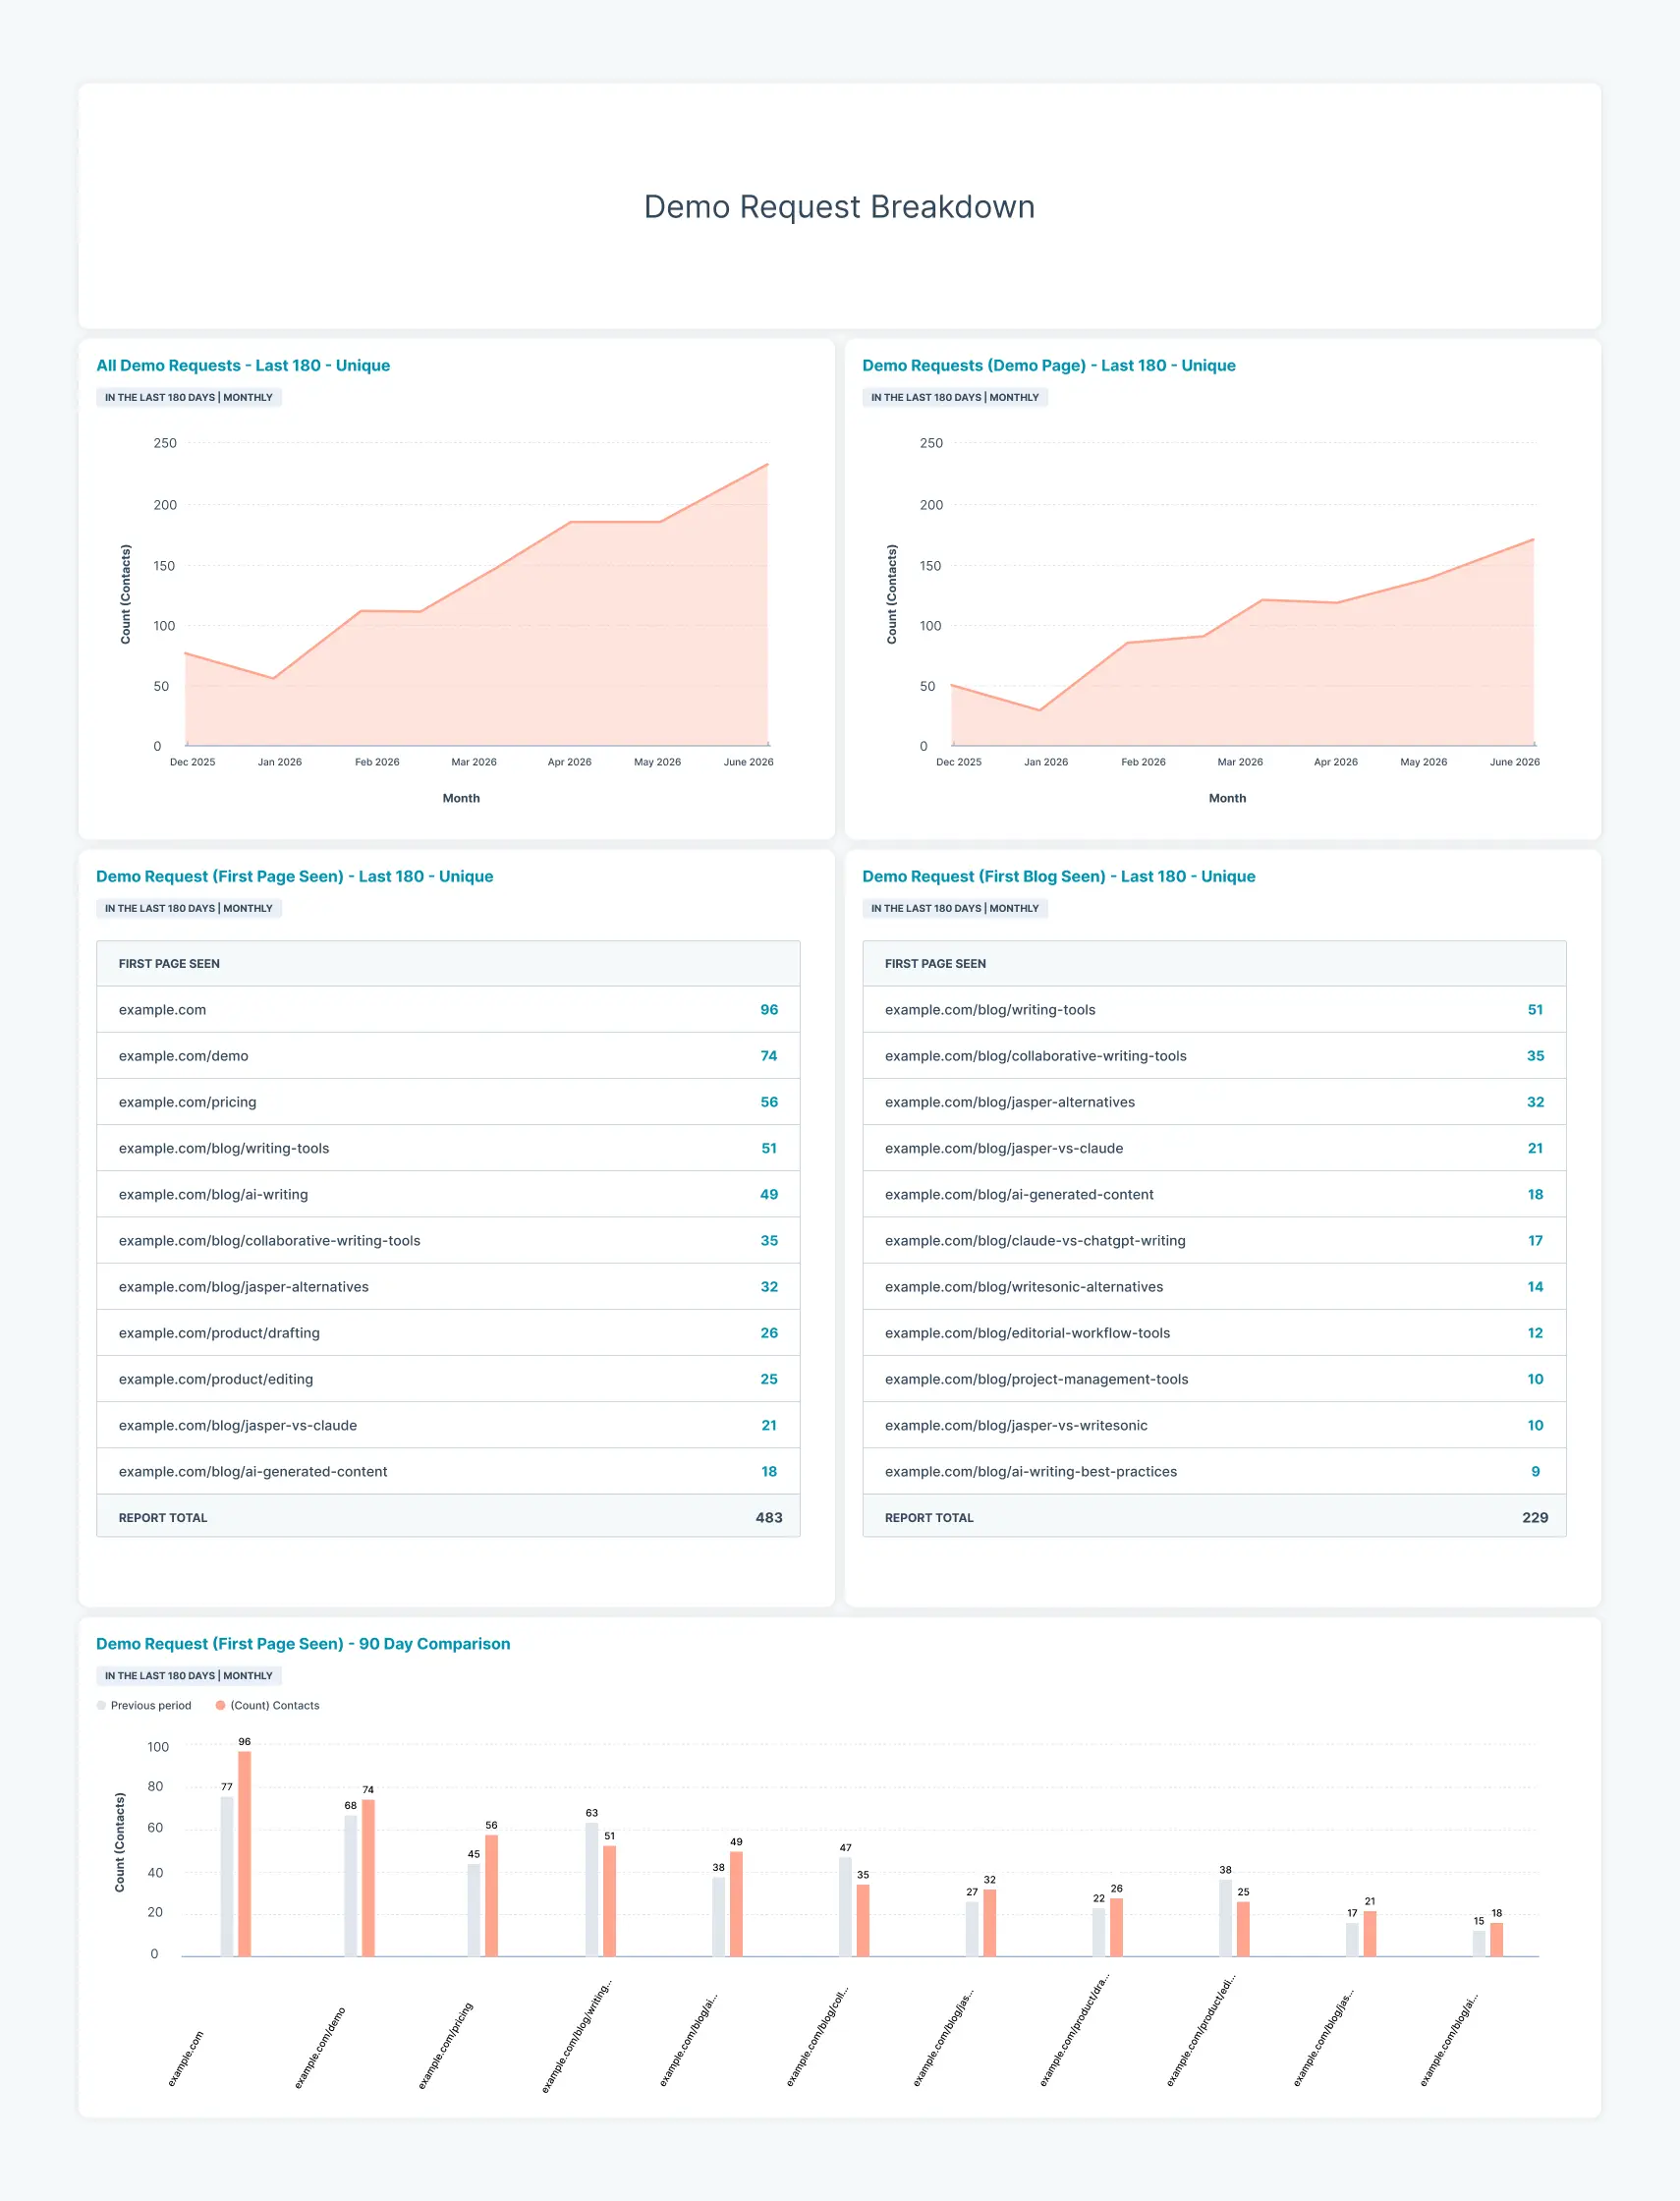This screenshot has height=2201, width=1680.
Task: Select 'example.com/blog/writesonic-alternatives' row
Action: [1214, 1286]
